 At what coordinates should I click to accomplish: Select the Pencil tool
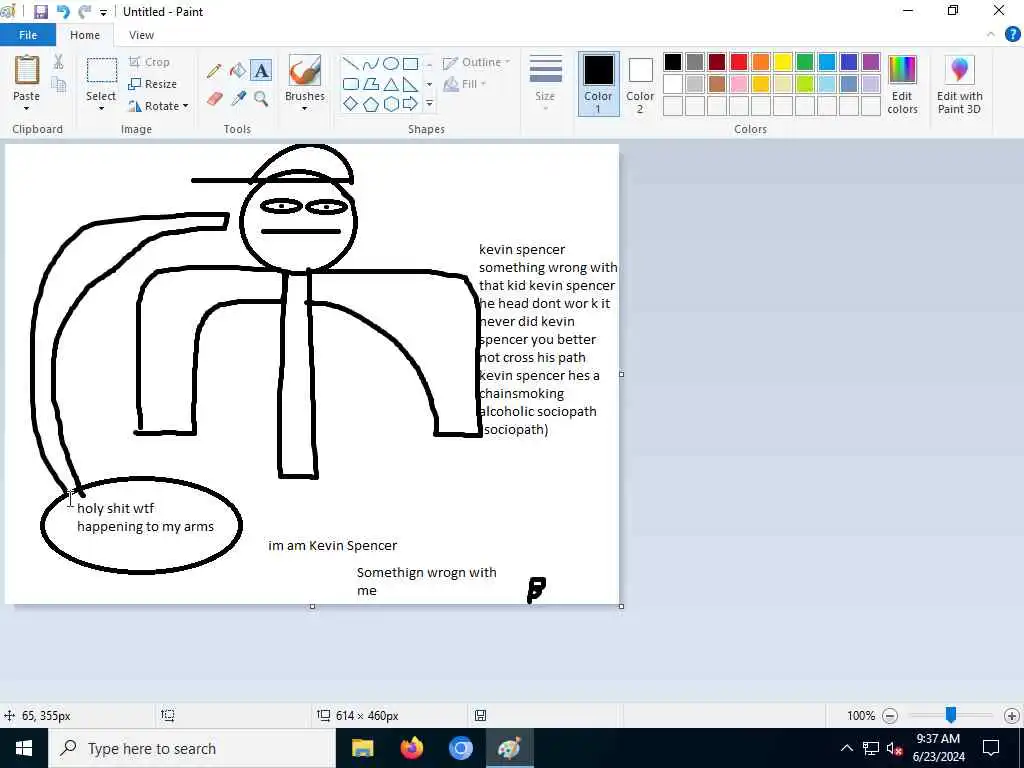tap(214, 71)
